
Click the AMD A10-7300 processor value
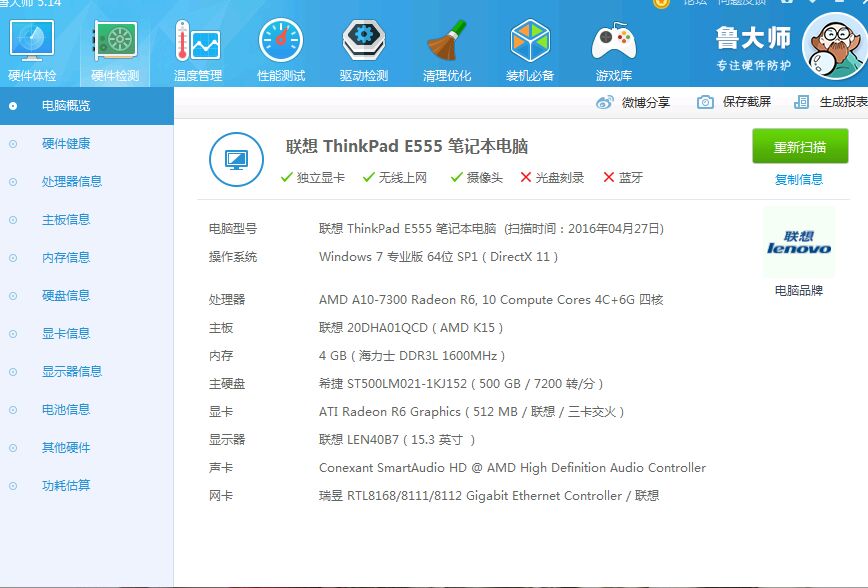click(491, 300)
